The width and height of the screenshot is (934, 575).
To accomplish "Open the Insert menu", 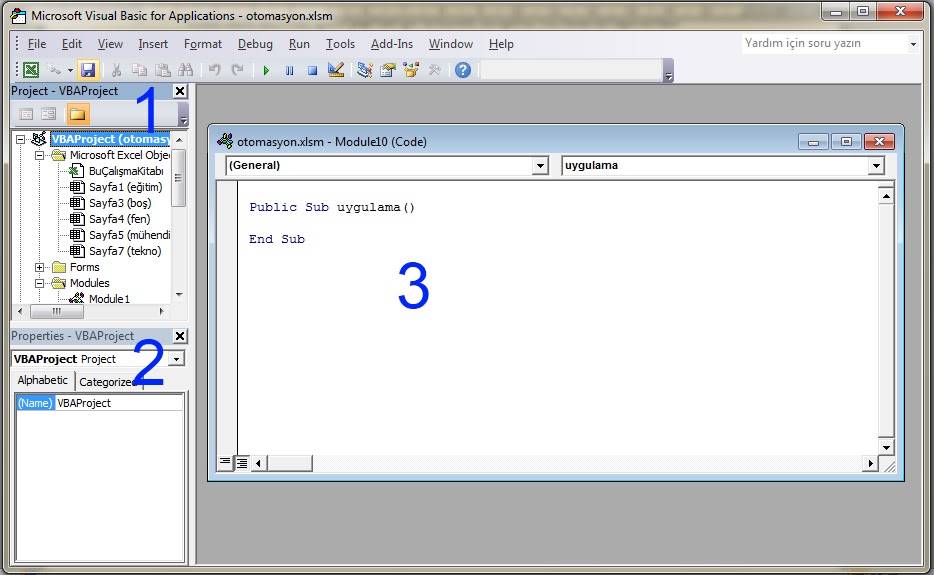I will 153,43.
